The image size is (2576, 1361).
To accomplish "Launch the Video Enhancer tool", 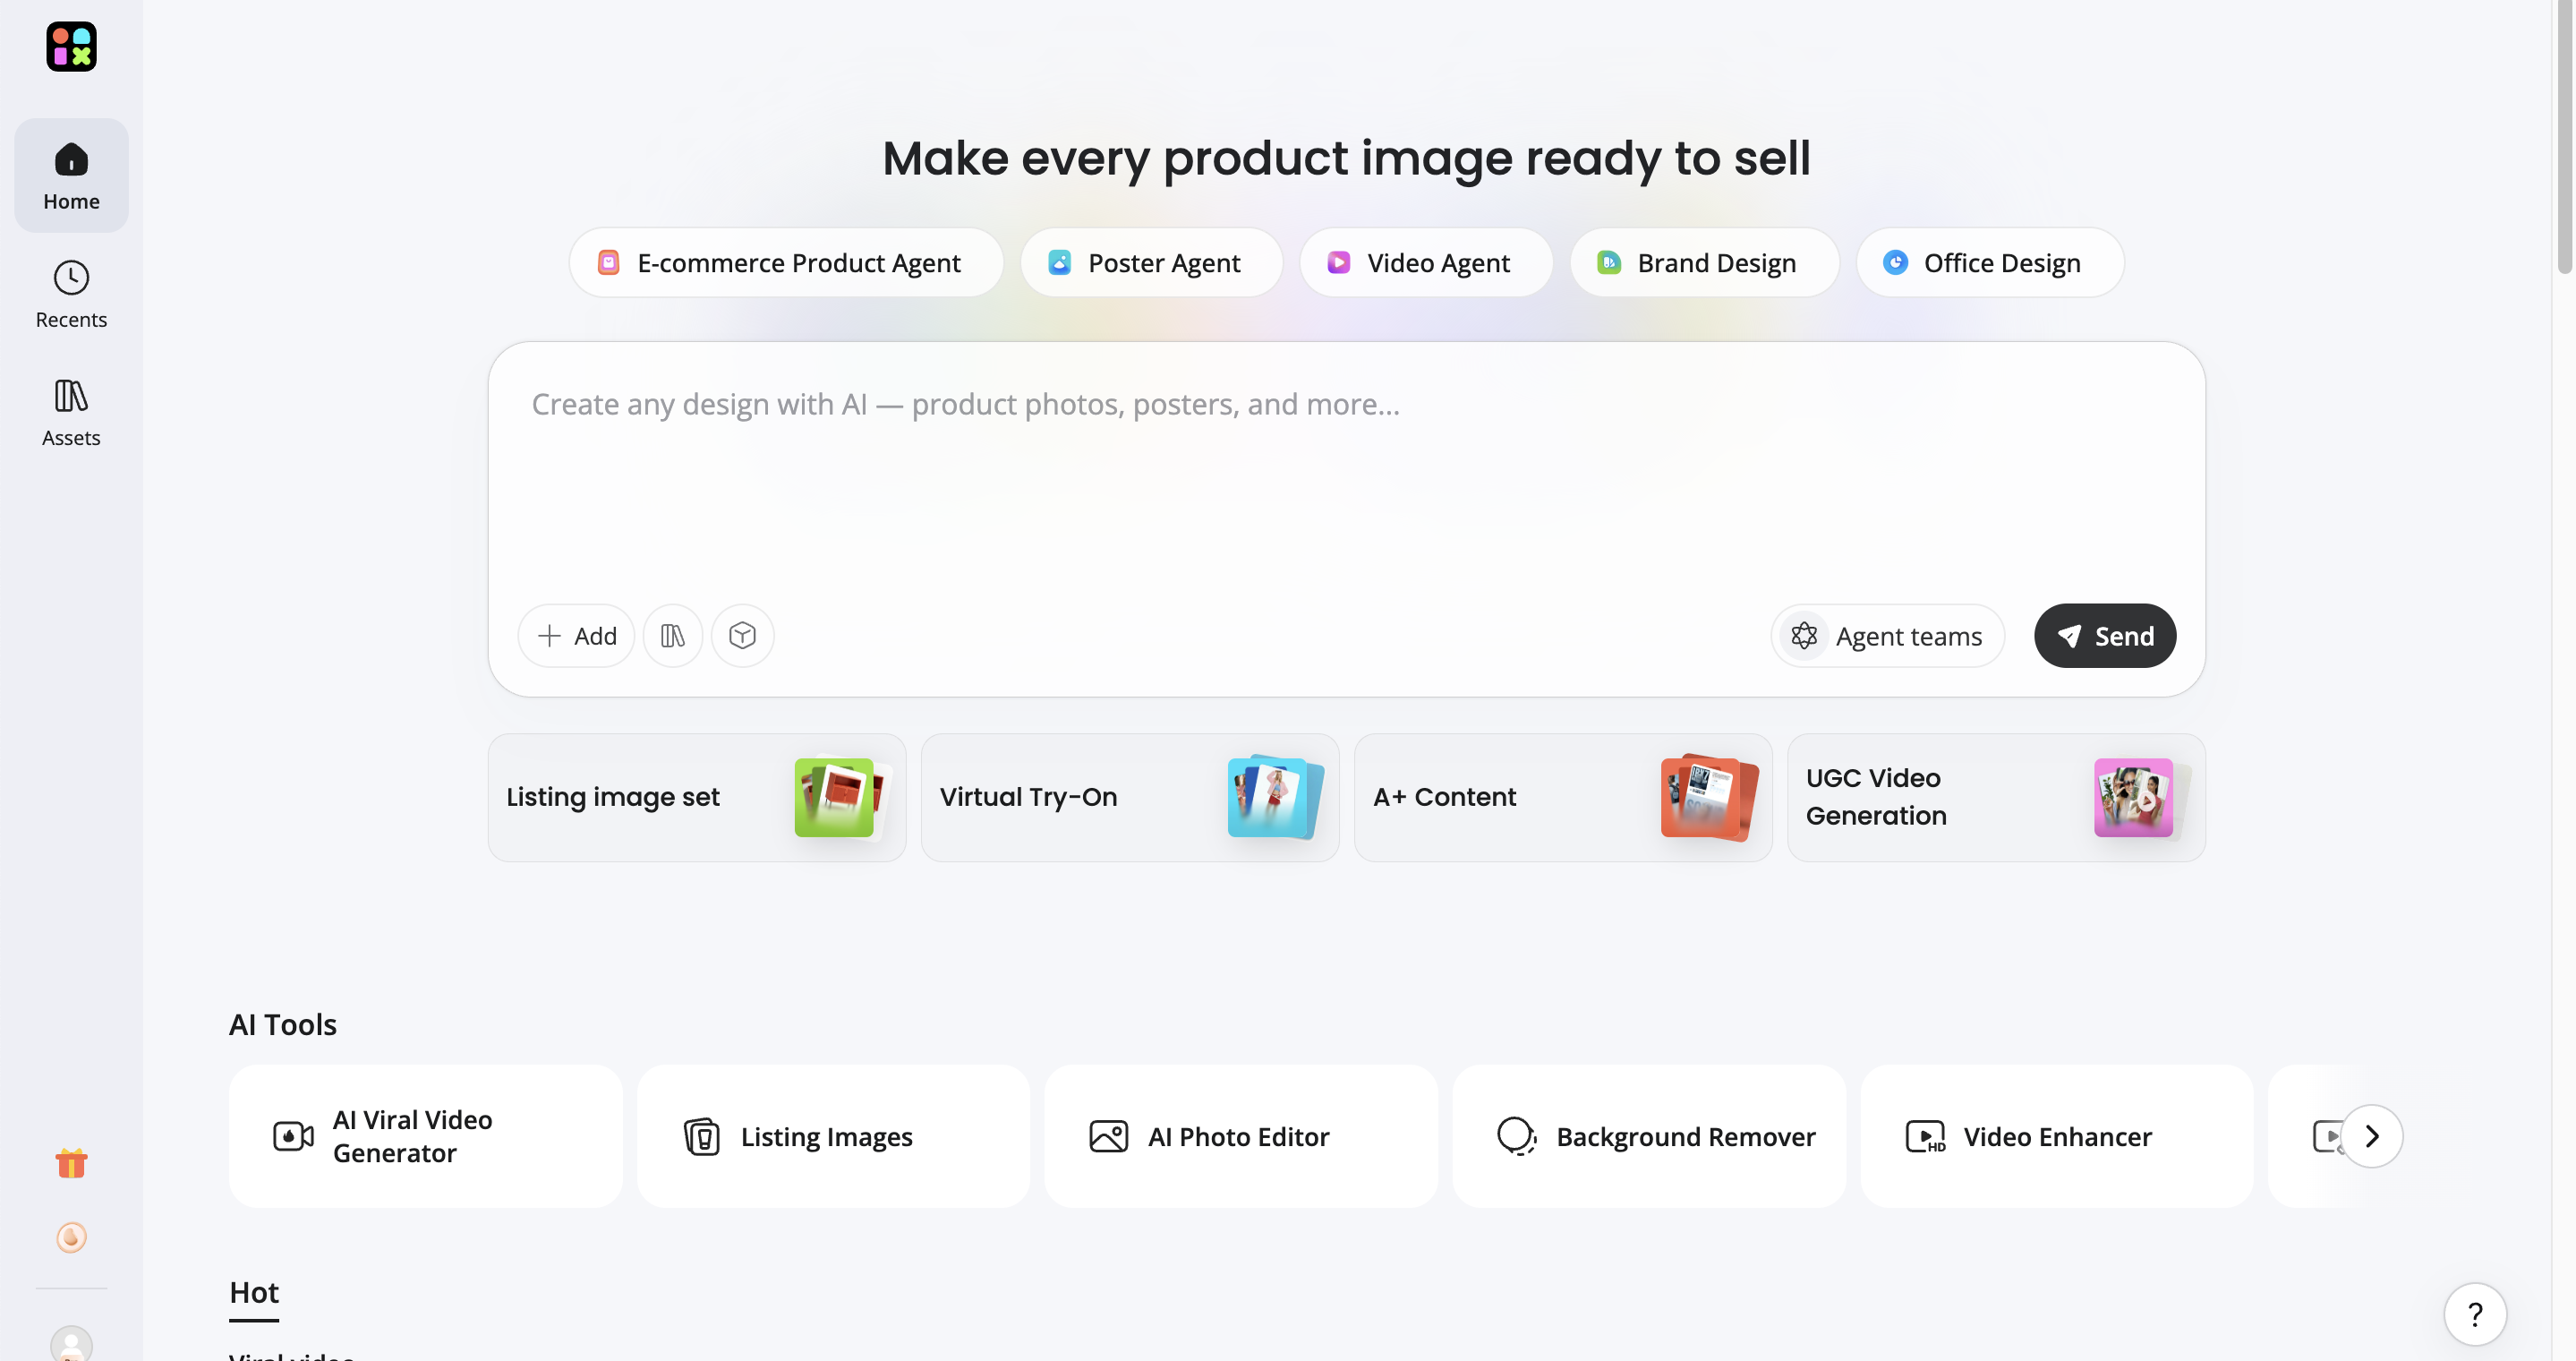I will coord(2058,1136).
